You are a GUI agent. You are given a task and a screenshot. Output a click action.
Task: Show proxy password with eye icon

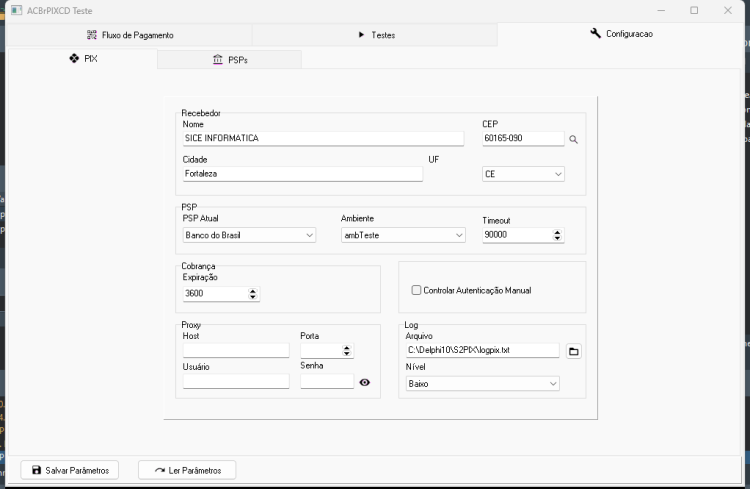click(x=364, y=382)
